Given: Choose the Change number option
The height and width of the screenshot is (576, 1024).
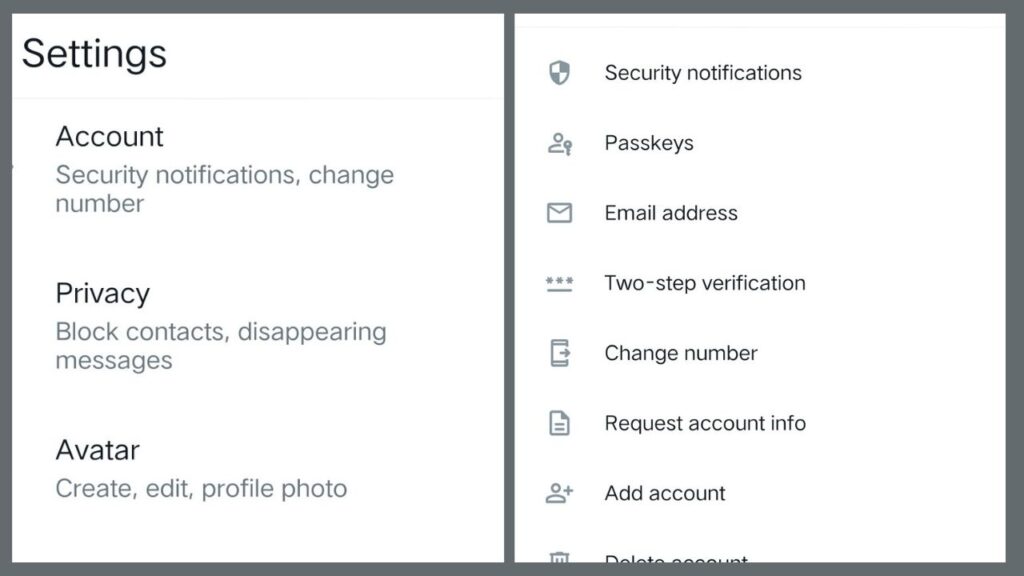Looking at the screenshot, I should pyautogui.click(x=681, y=353).
